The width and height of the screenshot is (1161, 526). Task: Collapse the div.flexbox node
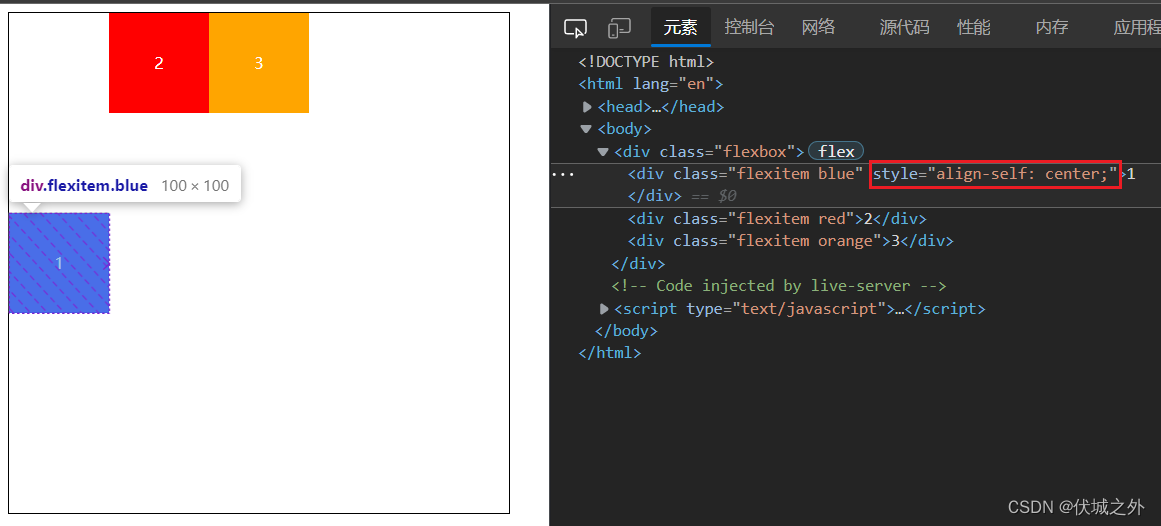[x=603, y=152]
